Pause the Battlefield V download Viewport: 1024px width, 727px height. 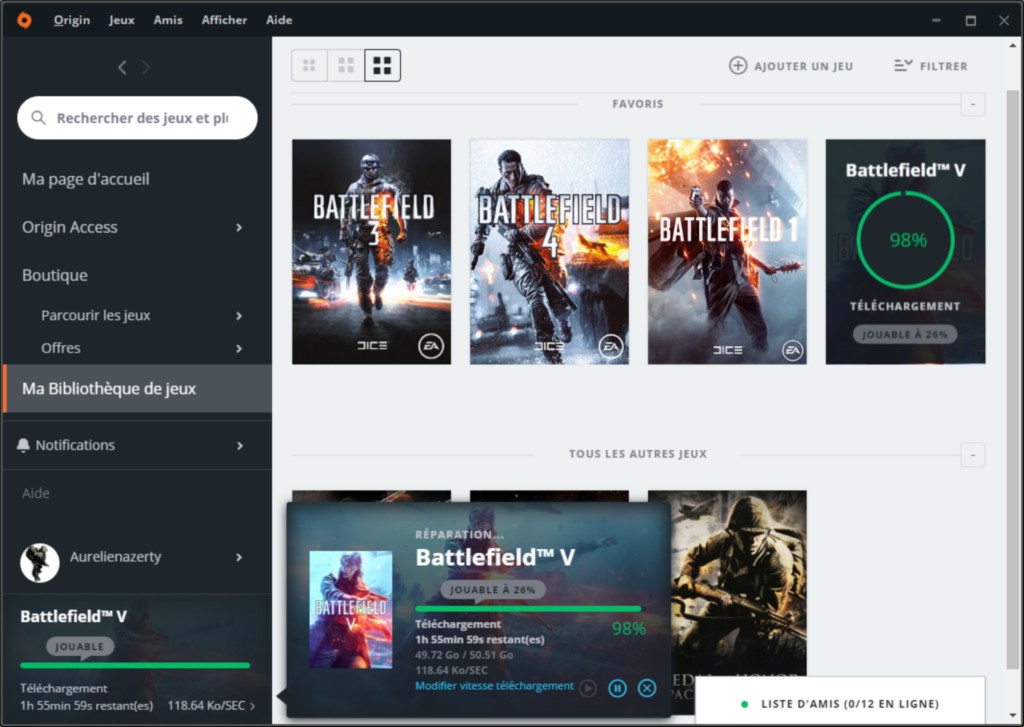[x=617, y=688]
